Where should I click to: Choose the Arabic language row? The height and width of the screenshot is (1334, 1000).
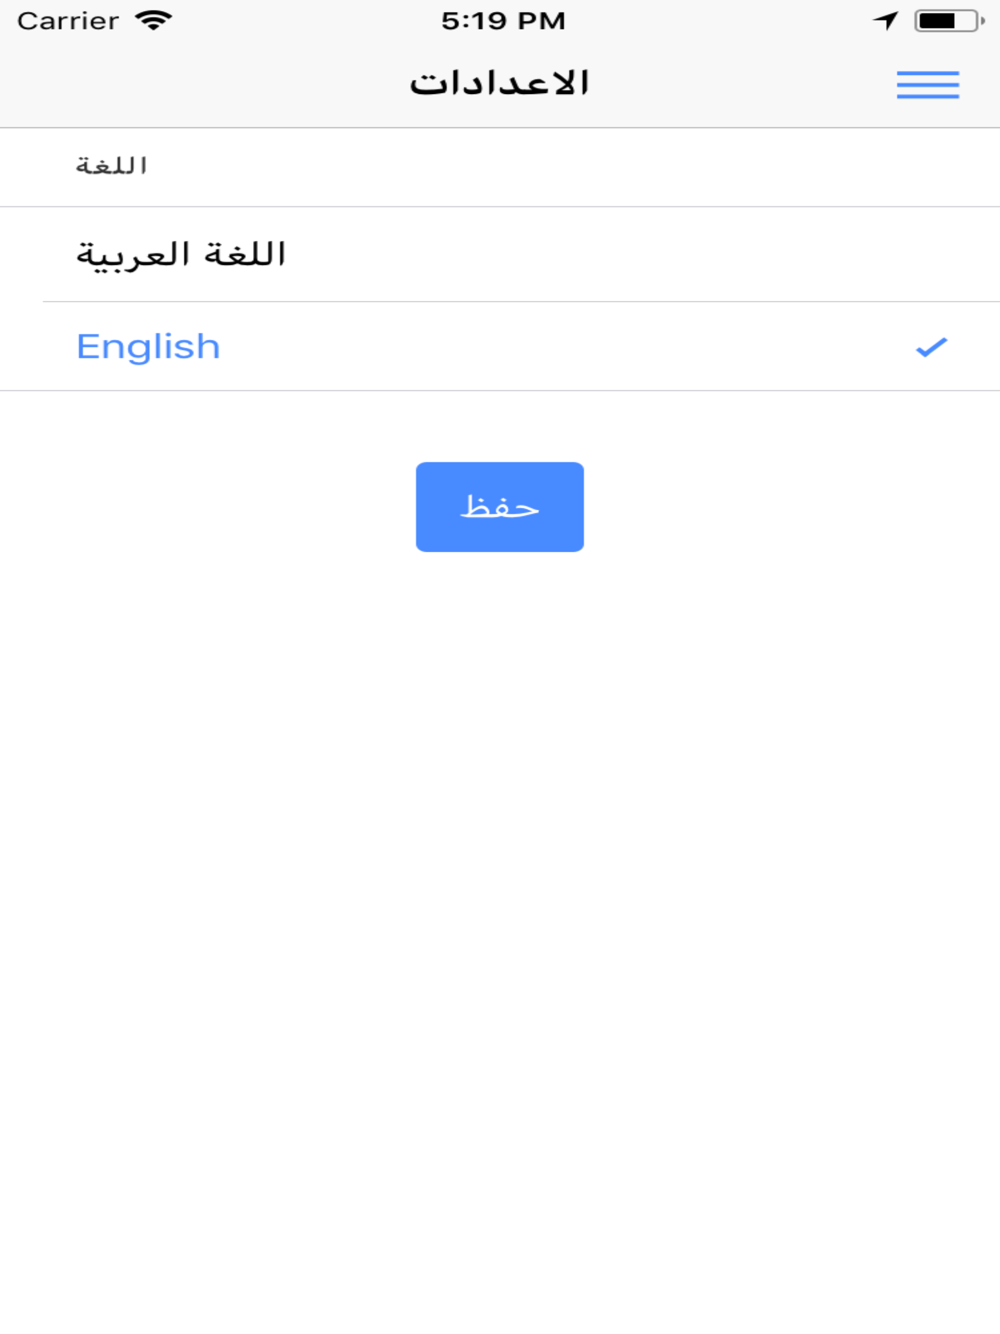[x=500, y=254]
